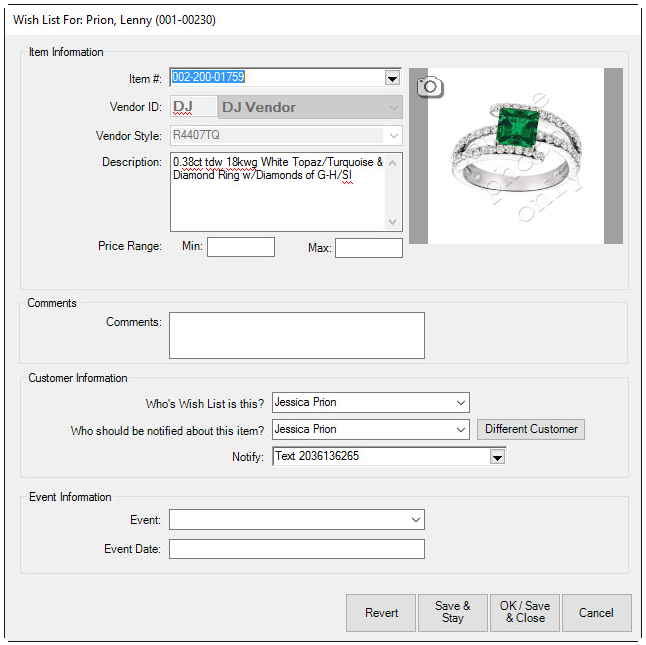Click the camera icon on item image

(429, 87)
